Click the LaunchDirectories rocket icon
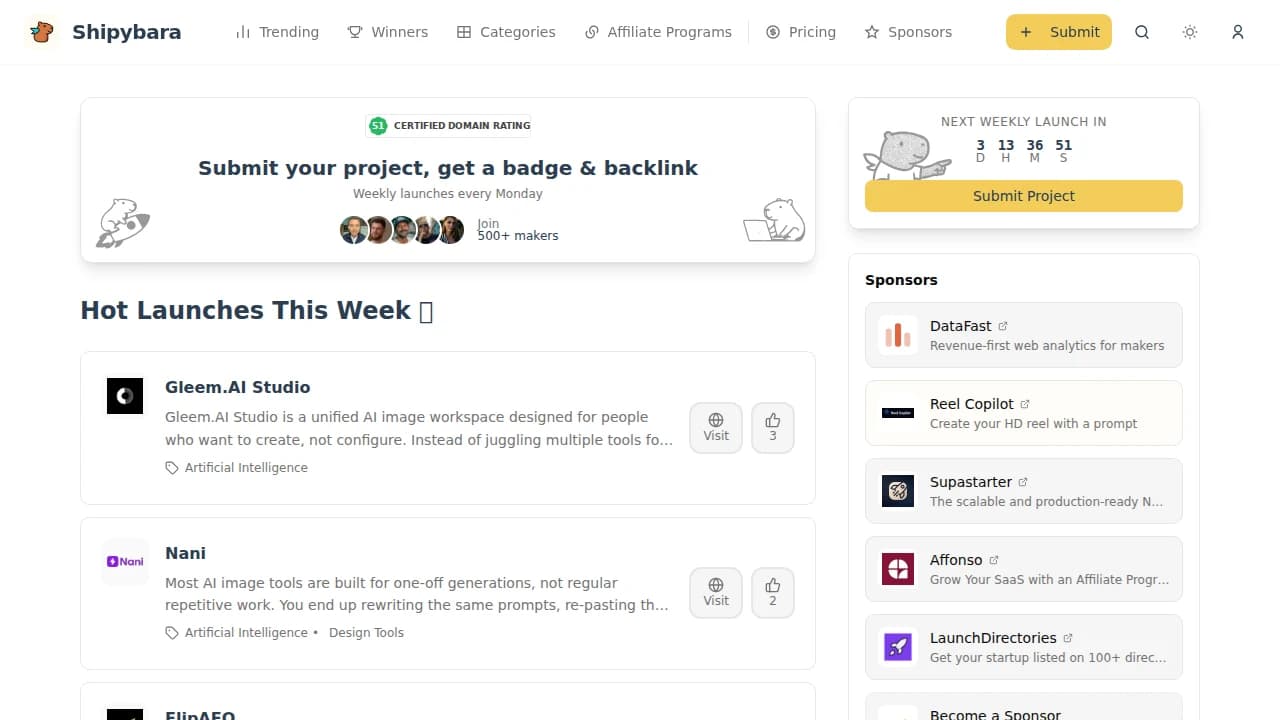This screenshot has height=720, width=1280. point(897,647)
